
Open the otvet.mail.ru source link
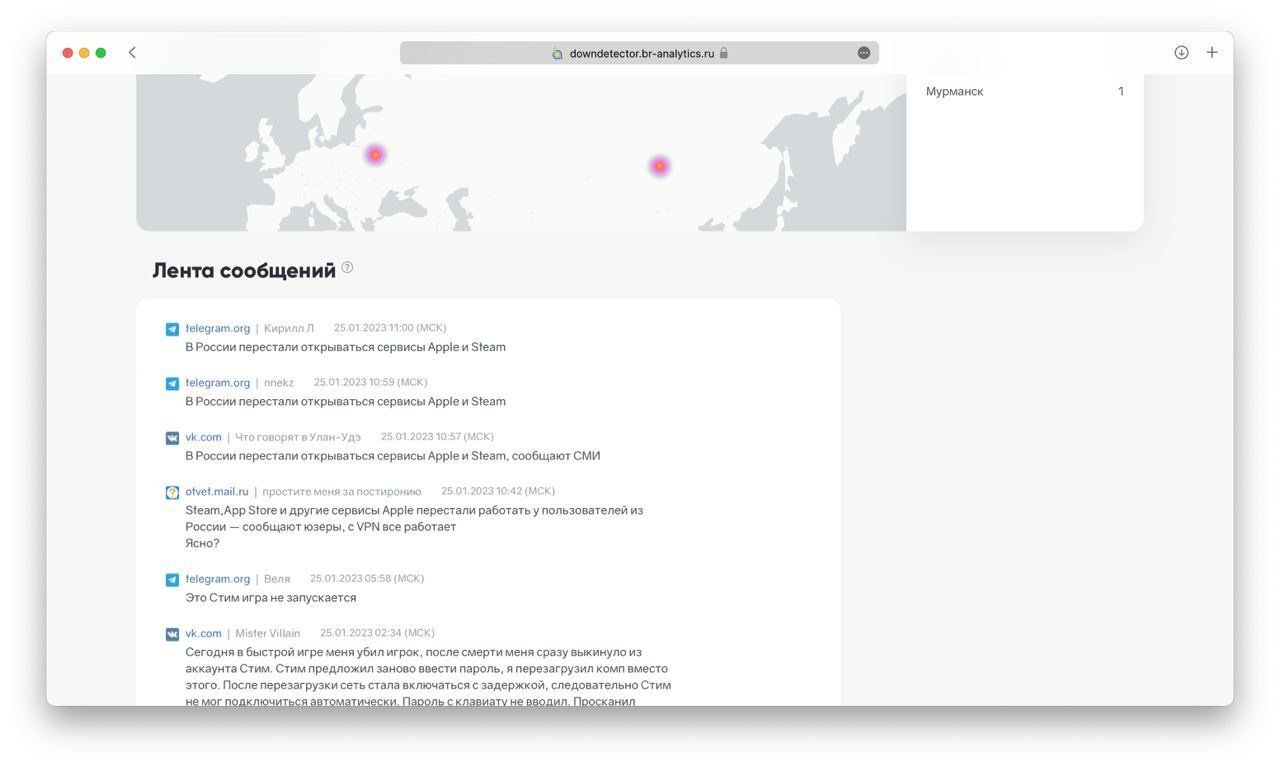click(x=217, y=491)
